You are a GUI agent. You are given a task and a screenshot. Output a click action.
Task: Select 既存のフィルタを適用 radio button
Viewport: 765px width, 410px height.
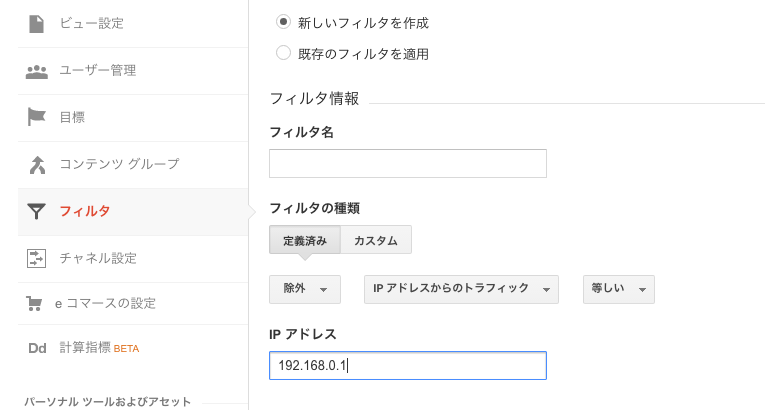click(283, 53)
